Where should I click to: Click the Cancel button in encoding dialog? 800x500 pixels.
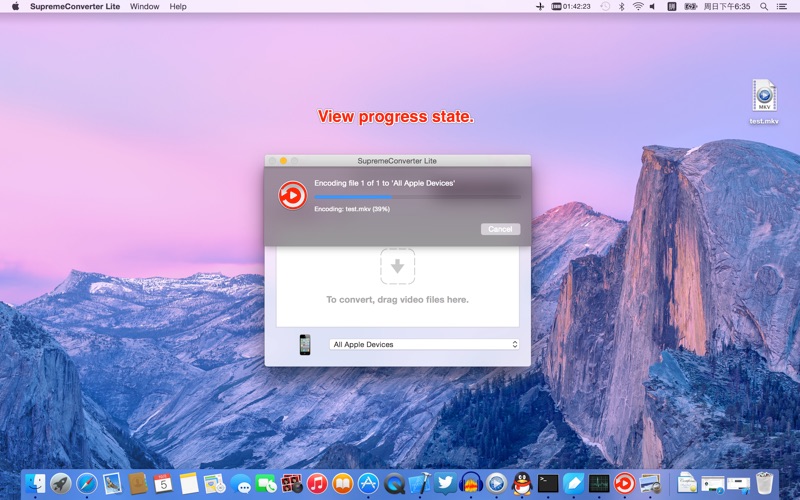(x=500, y=229)
